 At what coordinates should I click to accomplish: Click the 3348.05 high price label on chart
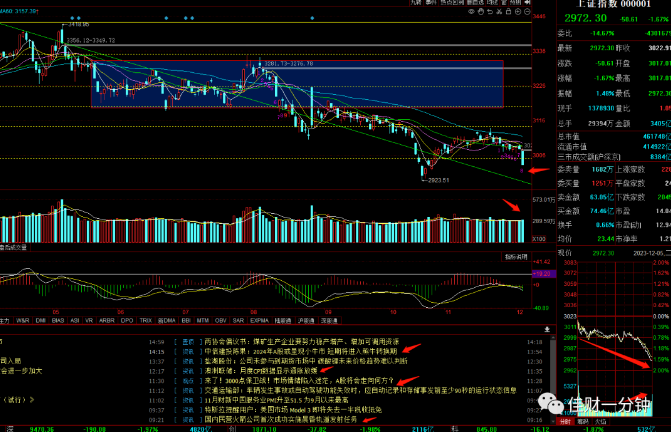coord(77,25)
